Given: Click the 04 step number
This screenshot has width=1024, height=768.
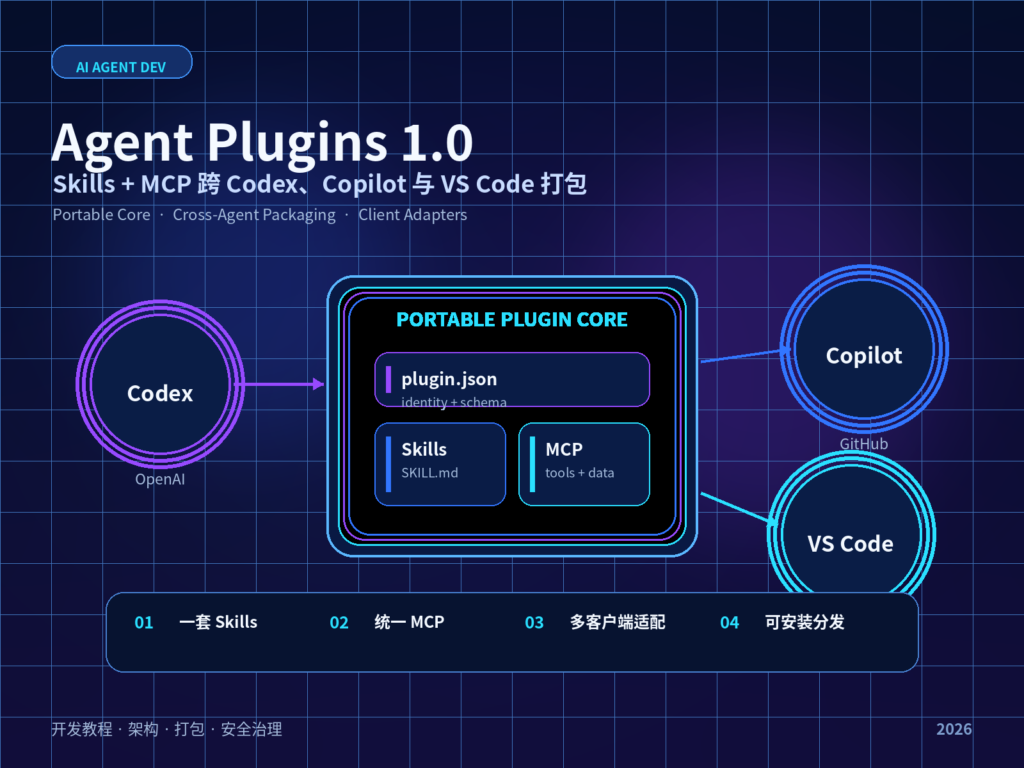Looking at the screenshot, I should tap(729, 622).
